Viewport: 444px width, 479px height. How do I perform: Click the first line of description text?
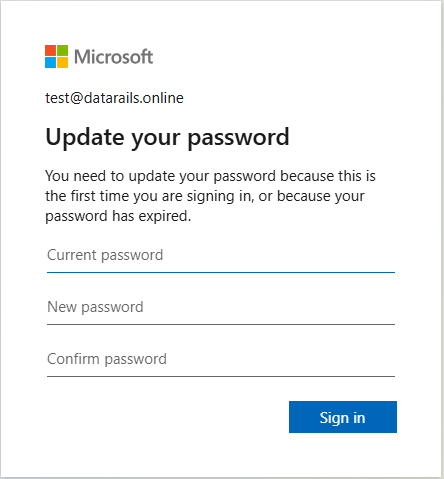click(x=210, y=176)
